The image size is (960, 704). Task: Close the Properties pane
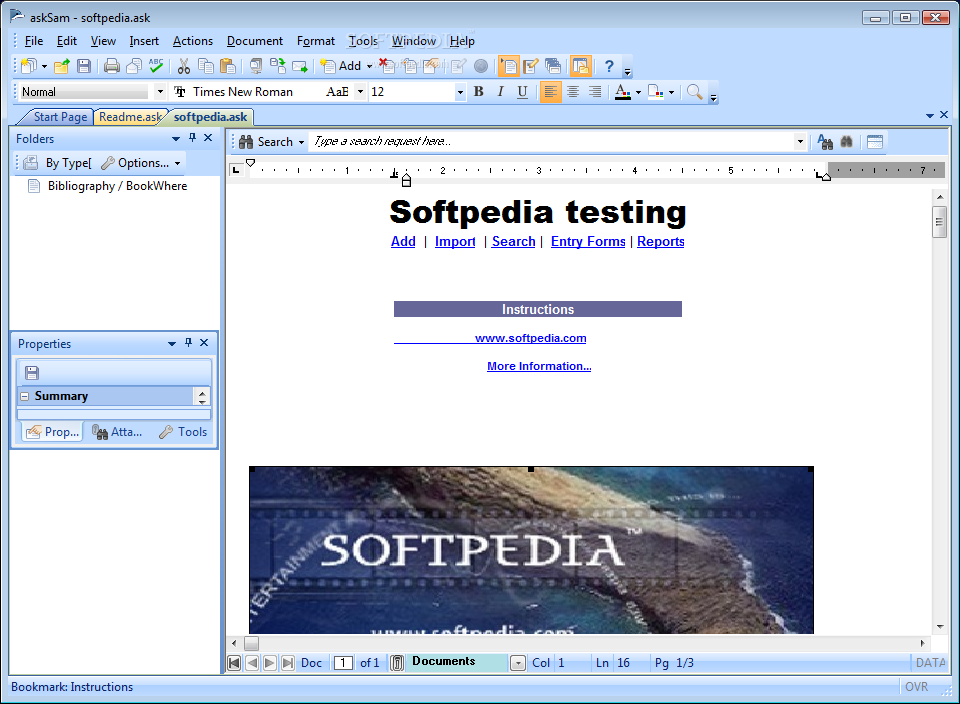coord(204,343)
